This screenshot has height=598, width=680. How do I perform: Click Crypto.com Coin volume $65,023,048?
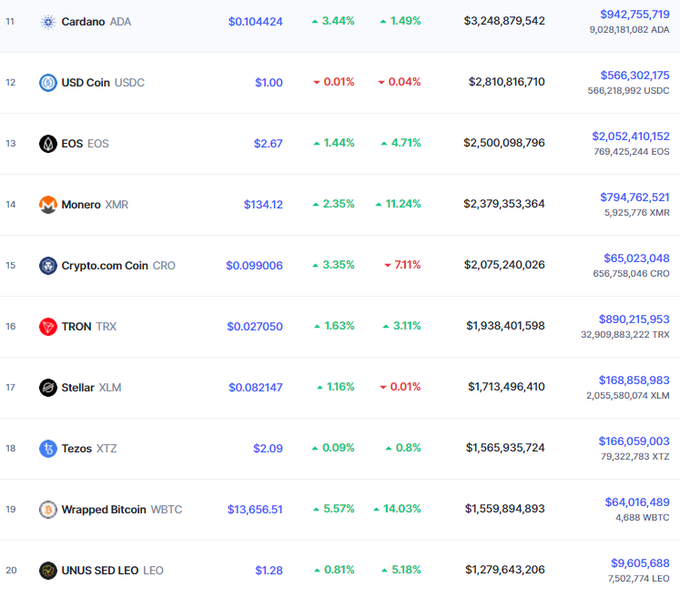637,258
